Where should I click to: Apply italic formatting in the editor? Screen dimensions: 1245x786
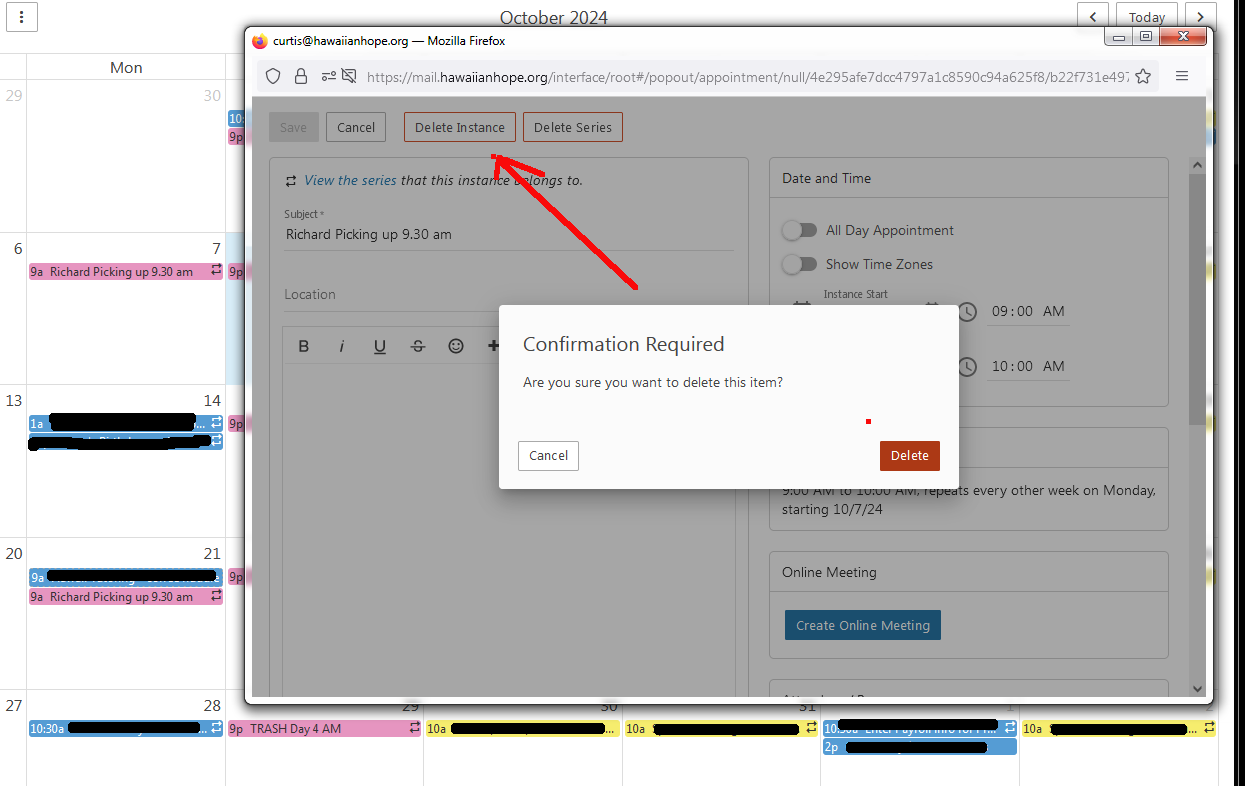tap(342, 346)
